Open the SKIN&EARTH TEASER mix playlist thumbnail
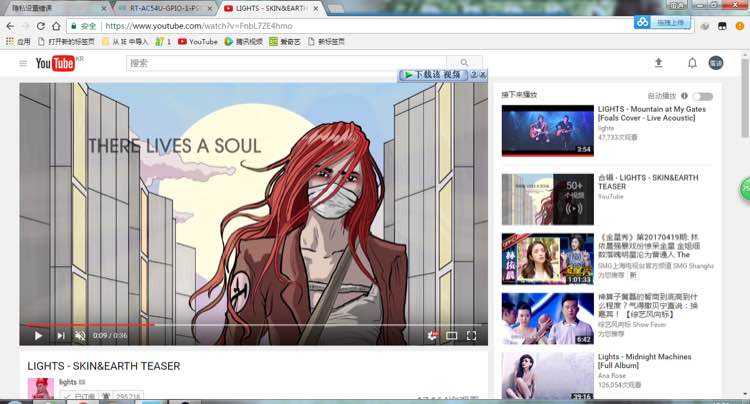Image resolution: width=750 pixels, height=404 pixels. pos(548,199)
